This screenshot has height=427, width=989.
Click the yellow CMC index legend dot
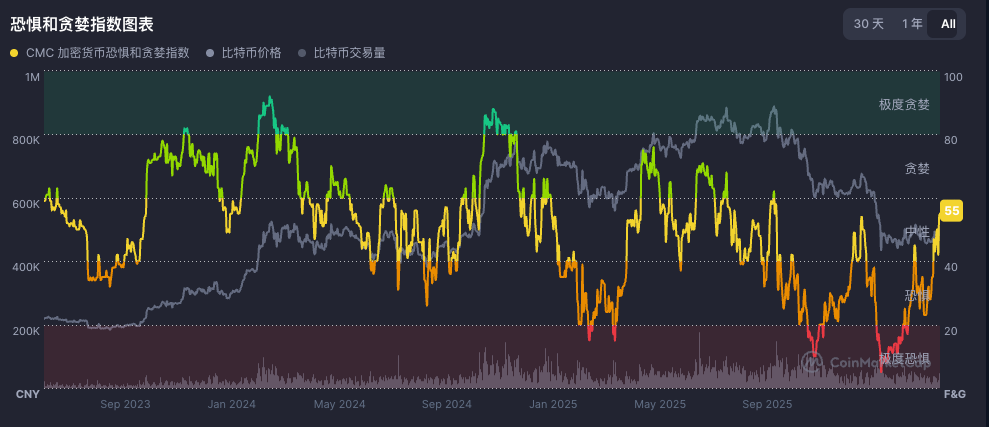coord(14,52)
